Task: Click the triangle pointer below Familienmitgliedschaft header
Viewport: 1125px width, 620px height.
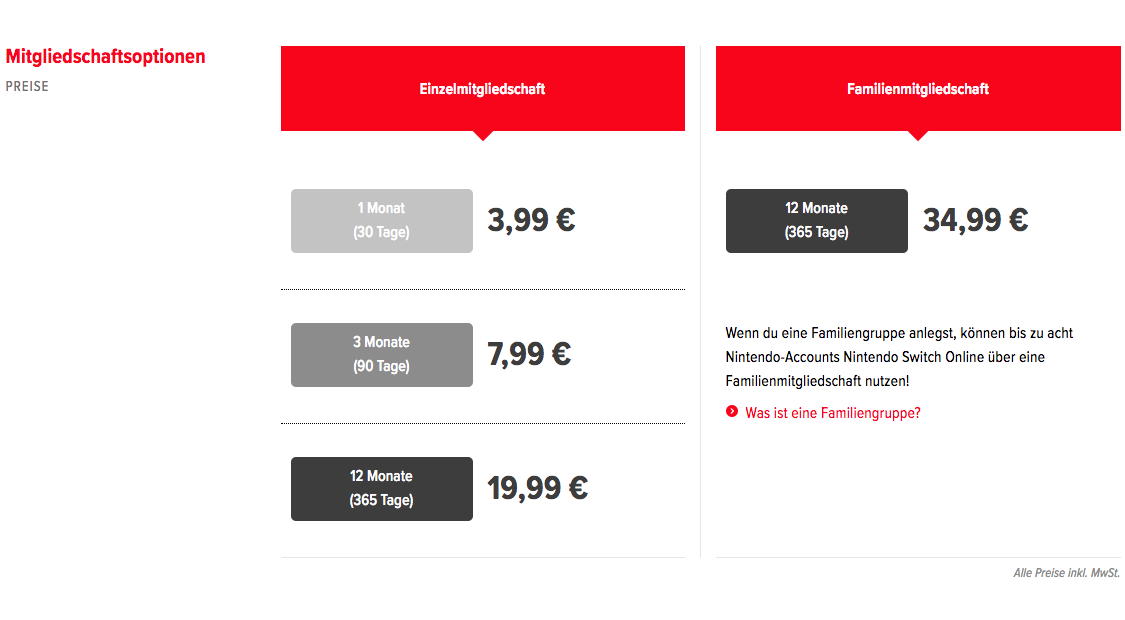Action: [x=918, y=136]
